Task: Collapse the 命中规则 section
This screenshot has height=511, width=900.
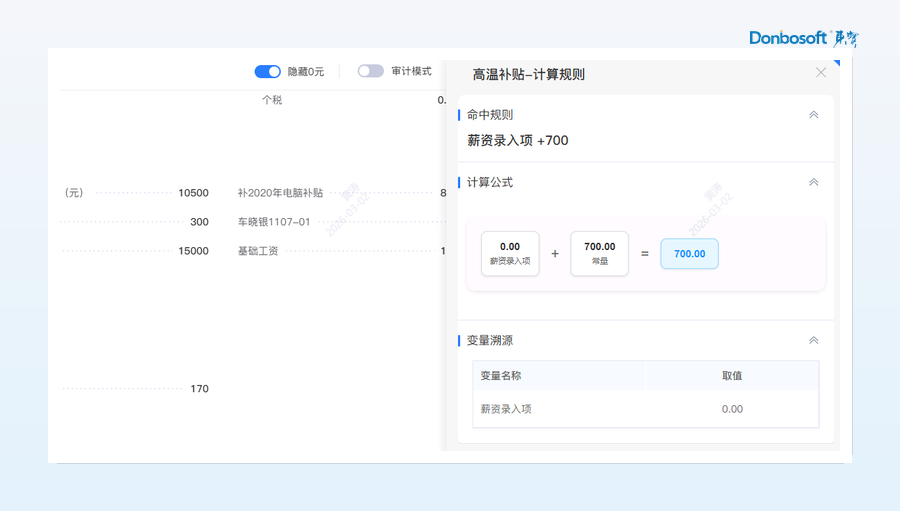Action: 813,115
